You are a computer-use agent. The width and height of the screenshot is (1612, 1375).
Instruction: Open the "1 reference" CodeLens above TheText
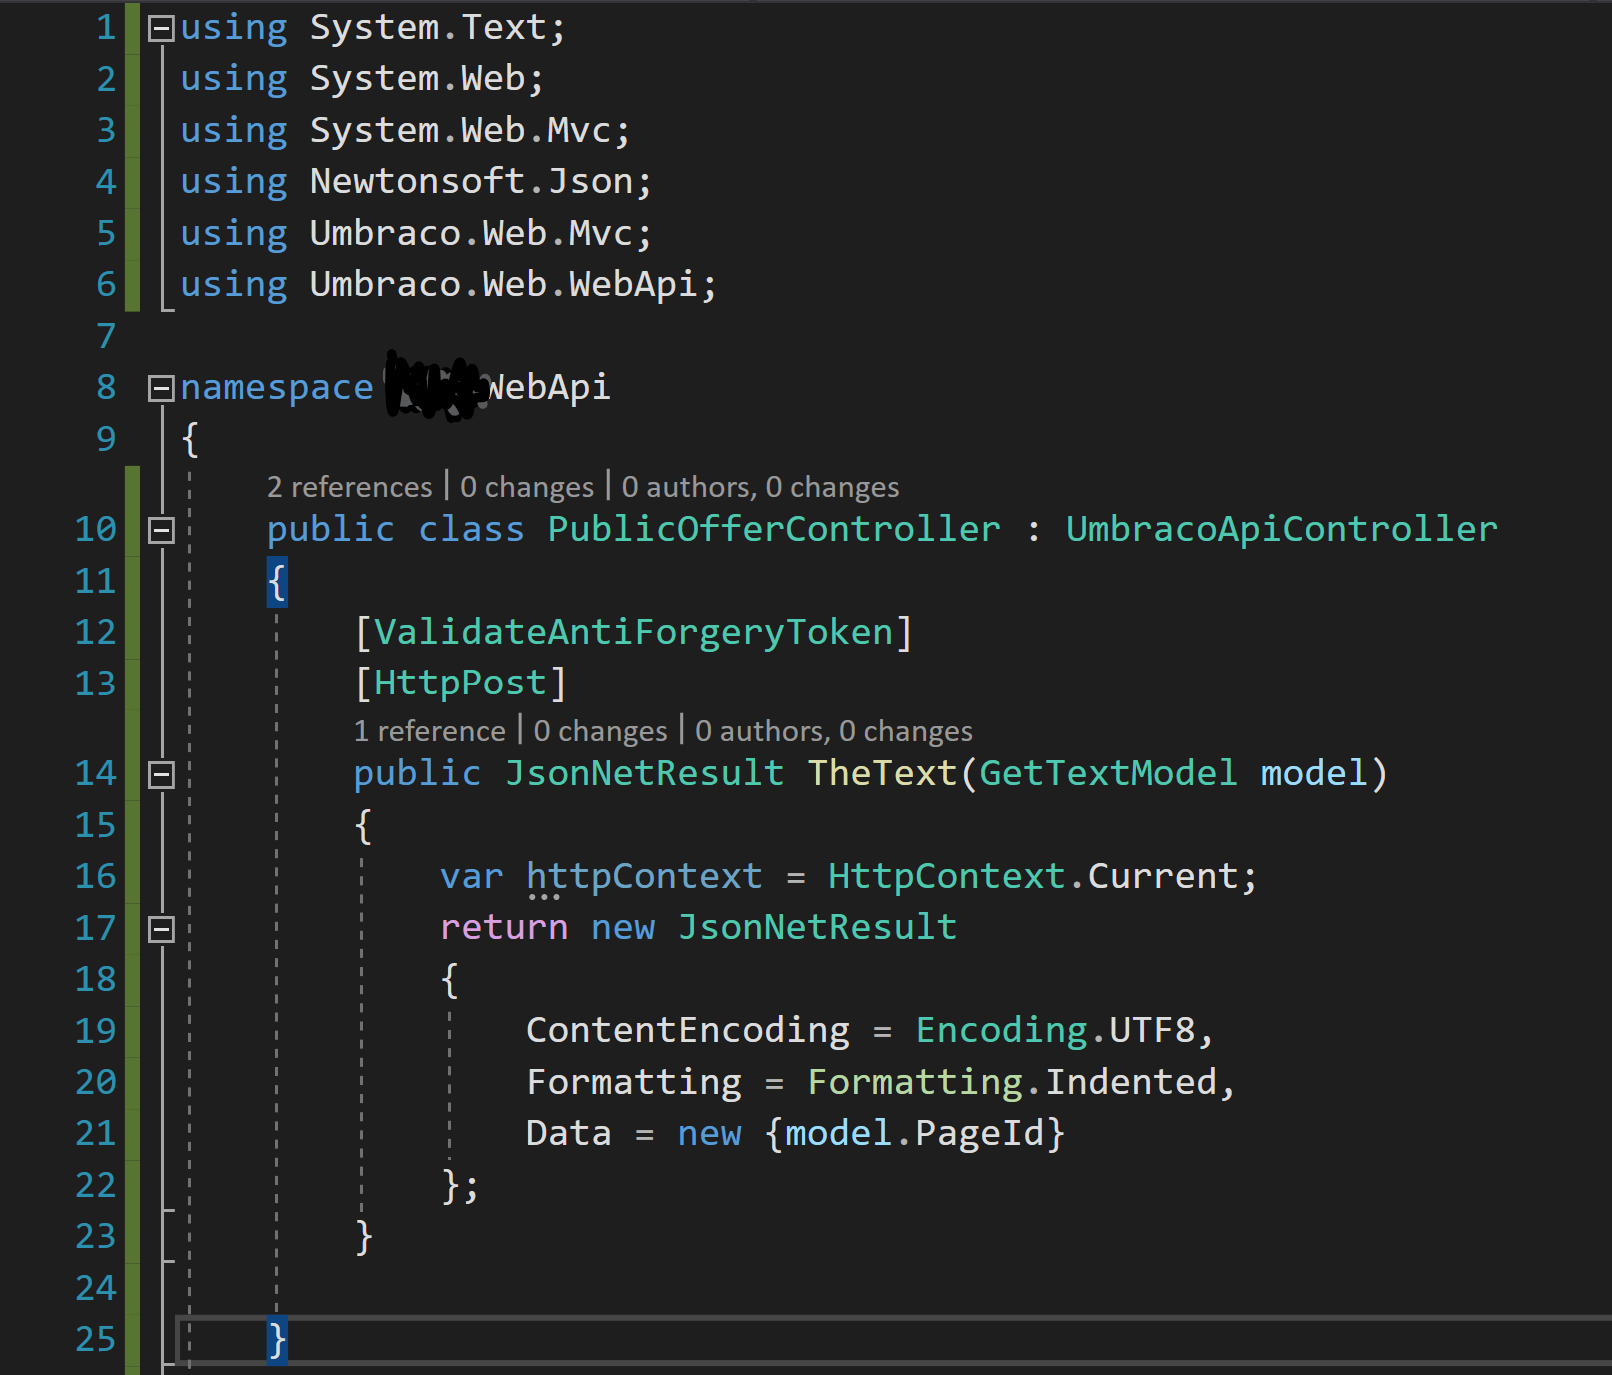tap(429, 731)
